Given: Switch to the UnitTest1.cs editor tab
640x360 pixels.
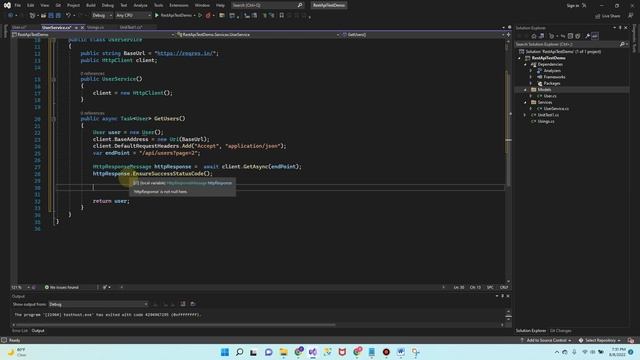Looking at the screenshot, I should tap(131, 27).
